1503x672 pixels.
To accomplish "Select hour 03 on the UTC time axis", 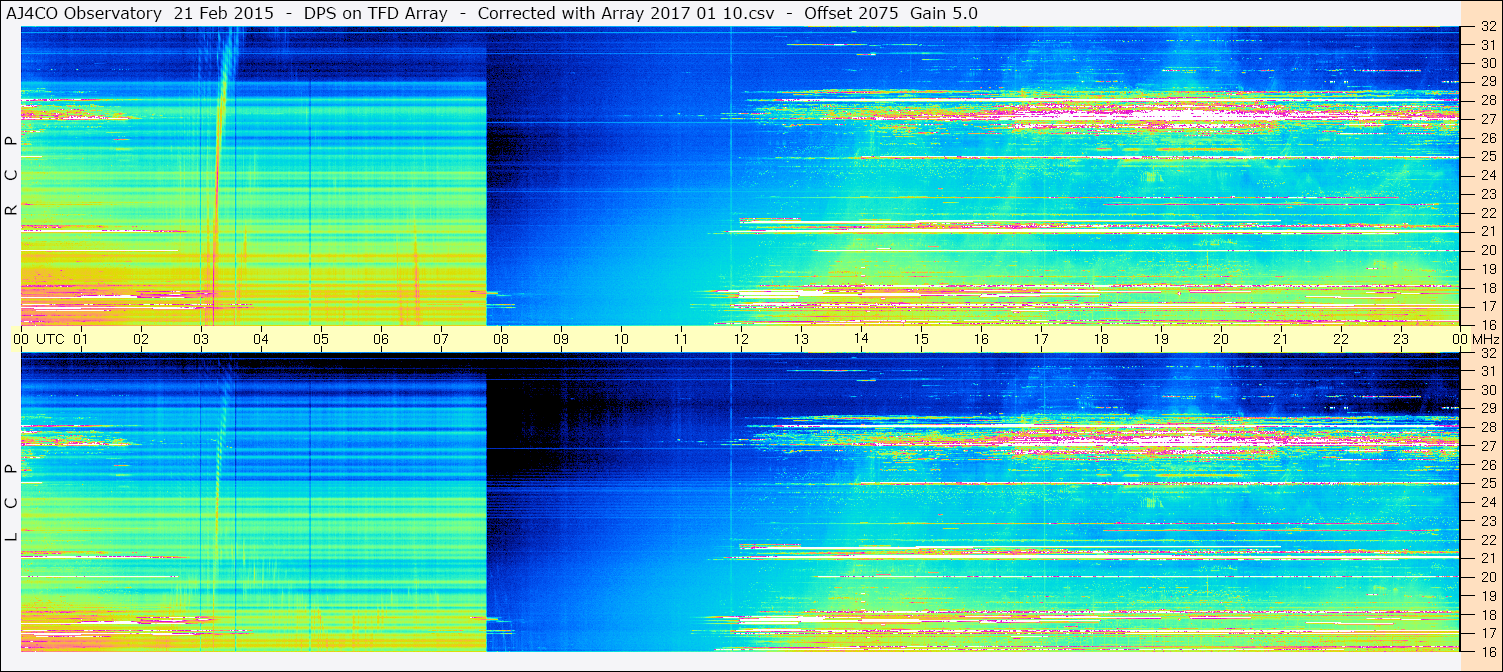I will pos(201,339).
